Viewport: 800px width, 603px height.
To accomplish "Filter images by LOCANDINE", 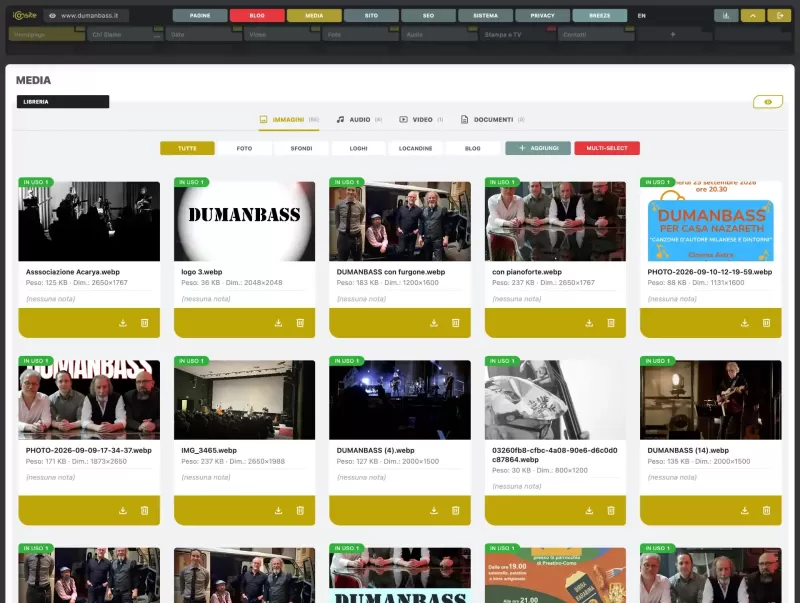I will [x=415, y=148].
